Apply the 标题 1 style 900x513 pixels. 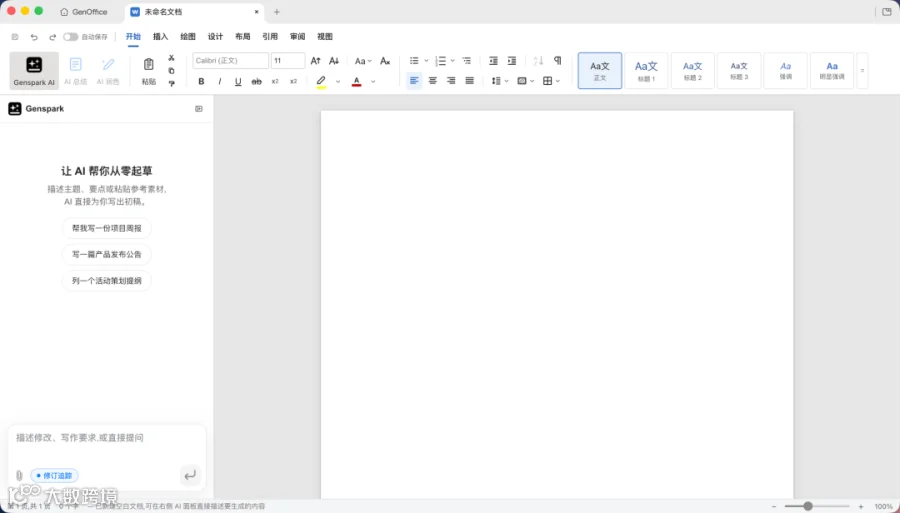click(x=646, y=71)
